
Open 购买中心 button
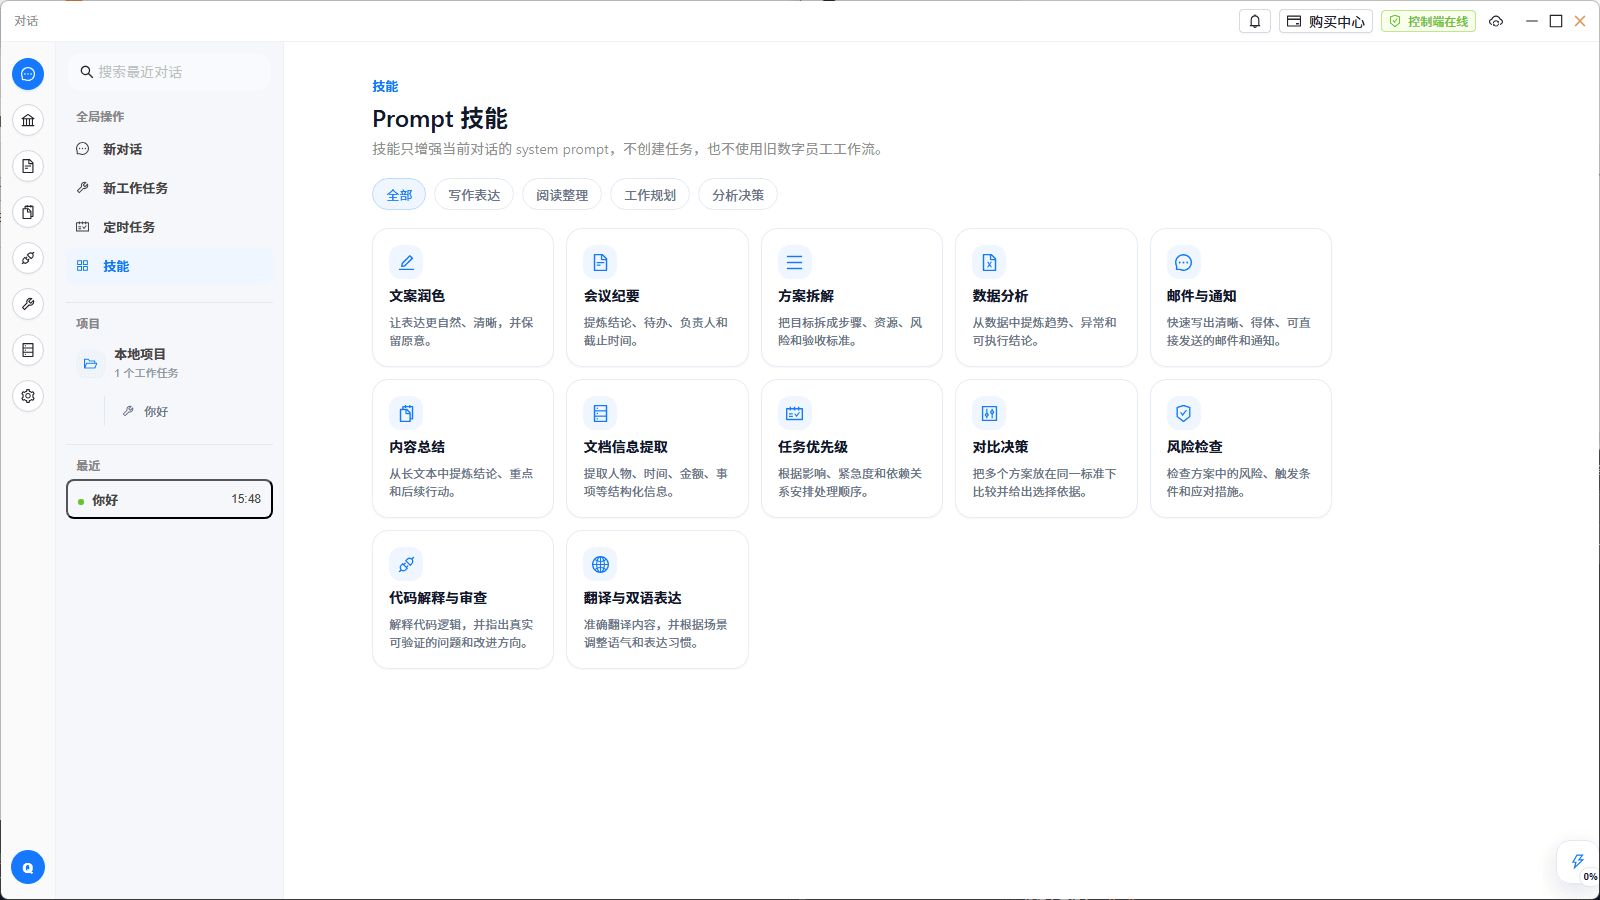pyautogui.click(x=1326, y=21)
